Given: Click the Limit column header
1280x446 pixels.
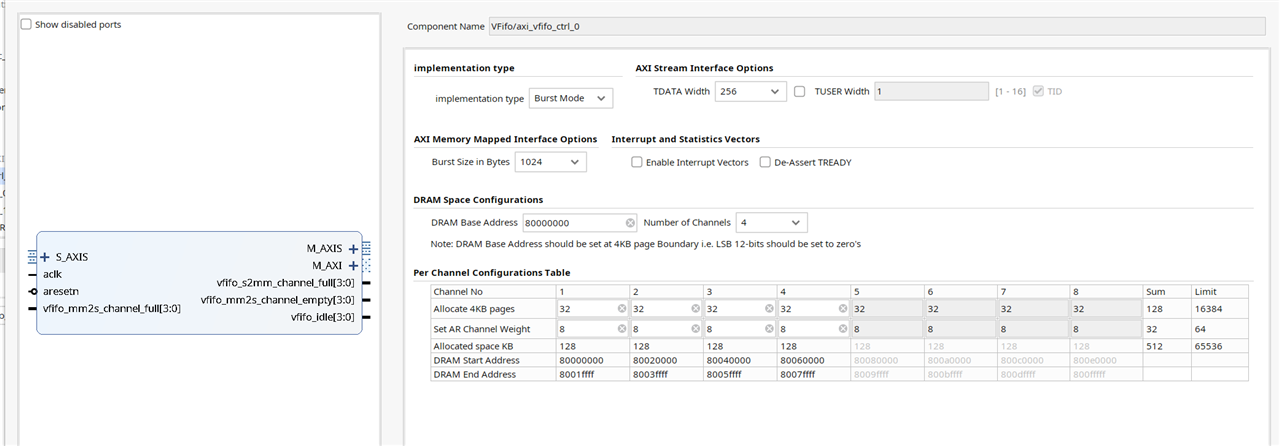Looking at the screenshot, I should pos(1205,291).
